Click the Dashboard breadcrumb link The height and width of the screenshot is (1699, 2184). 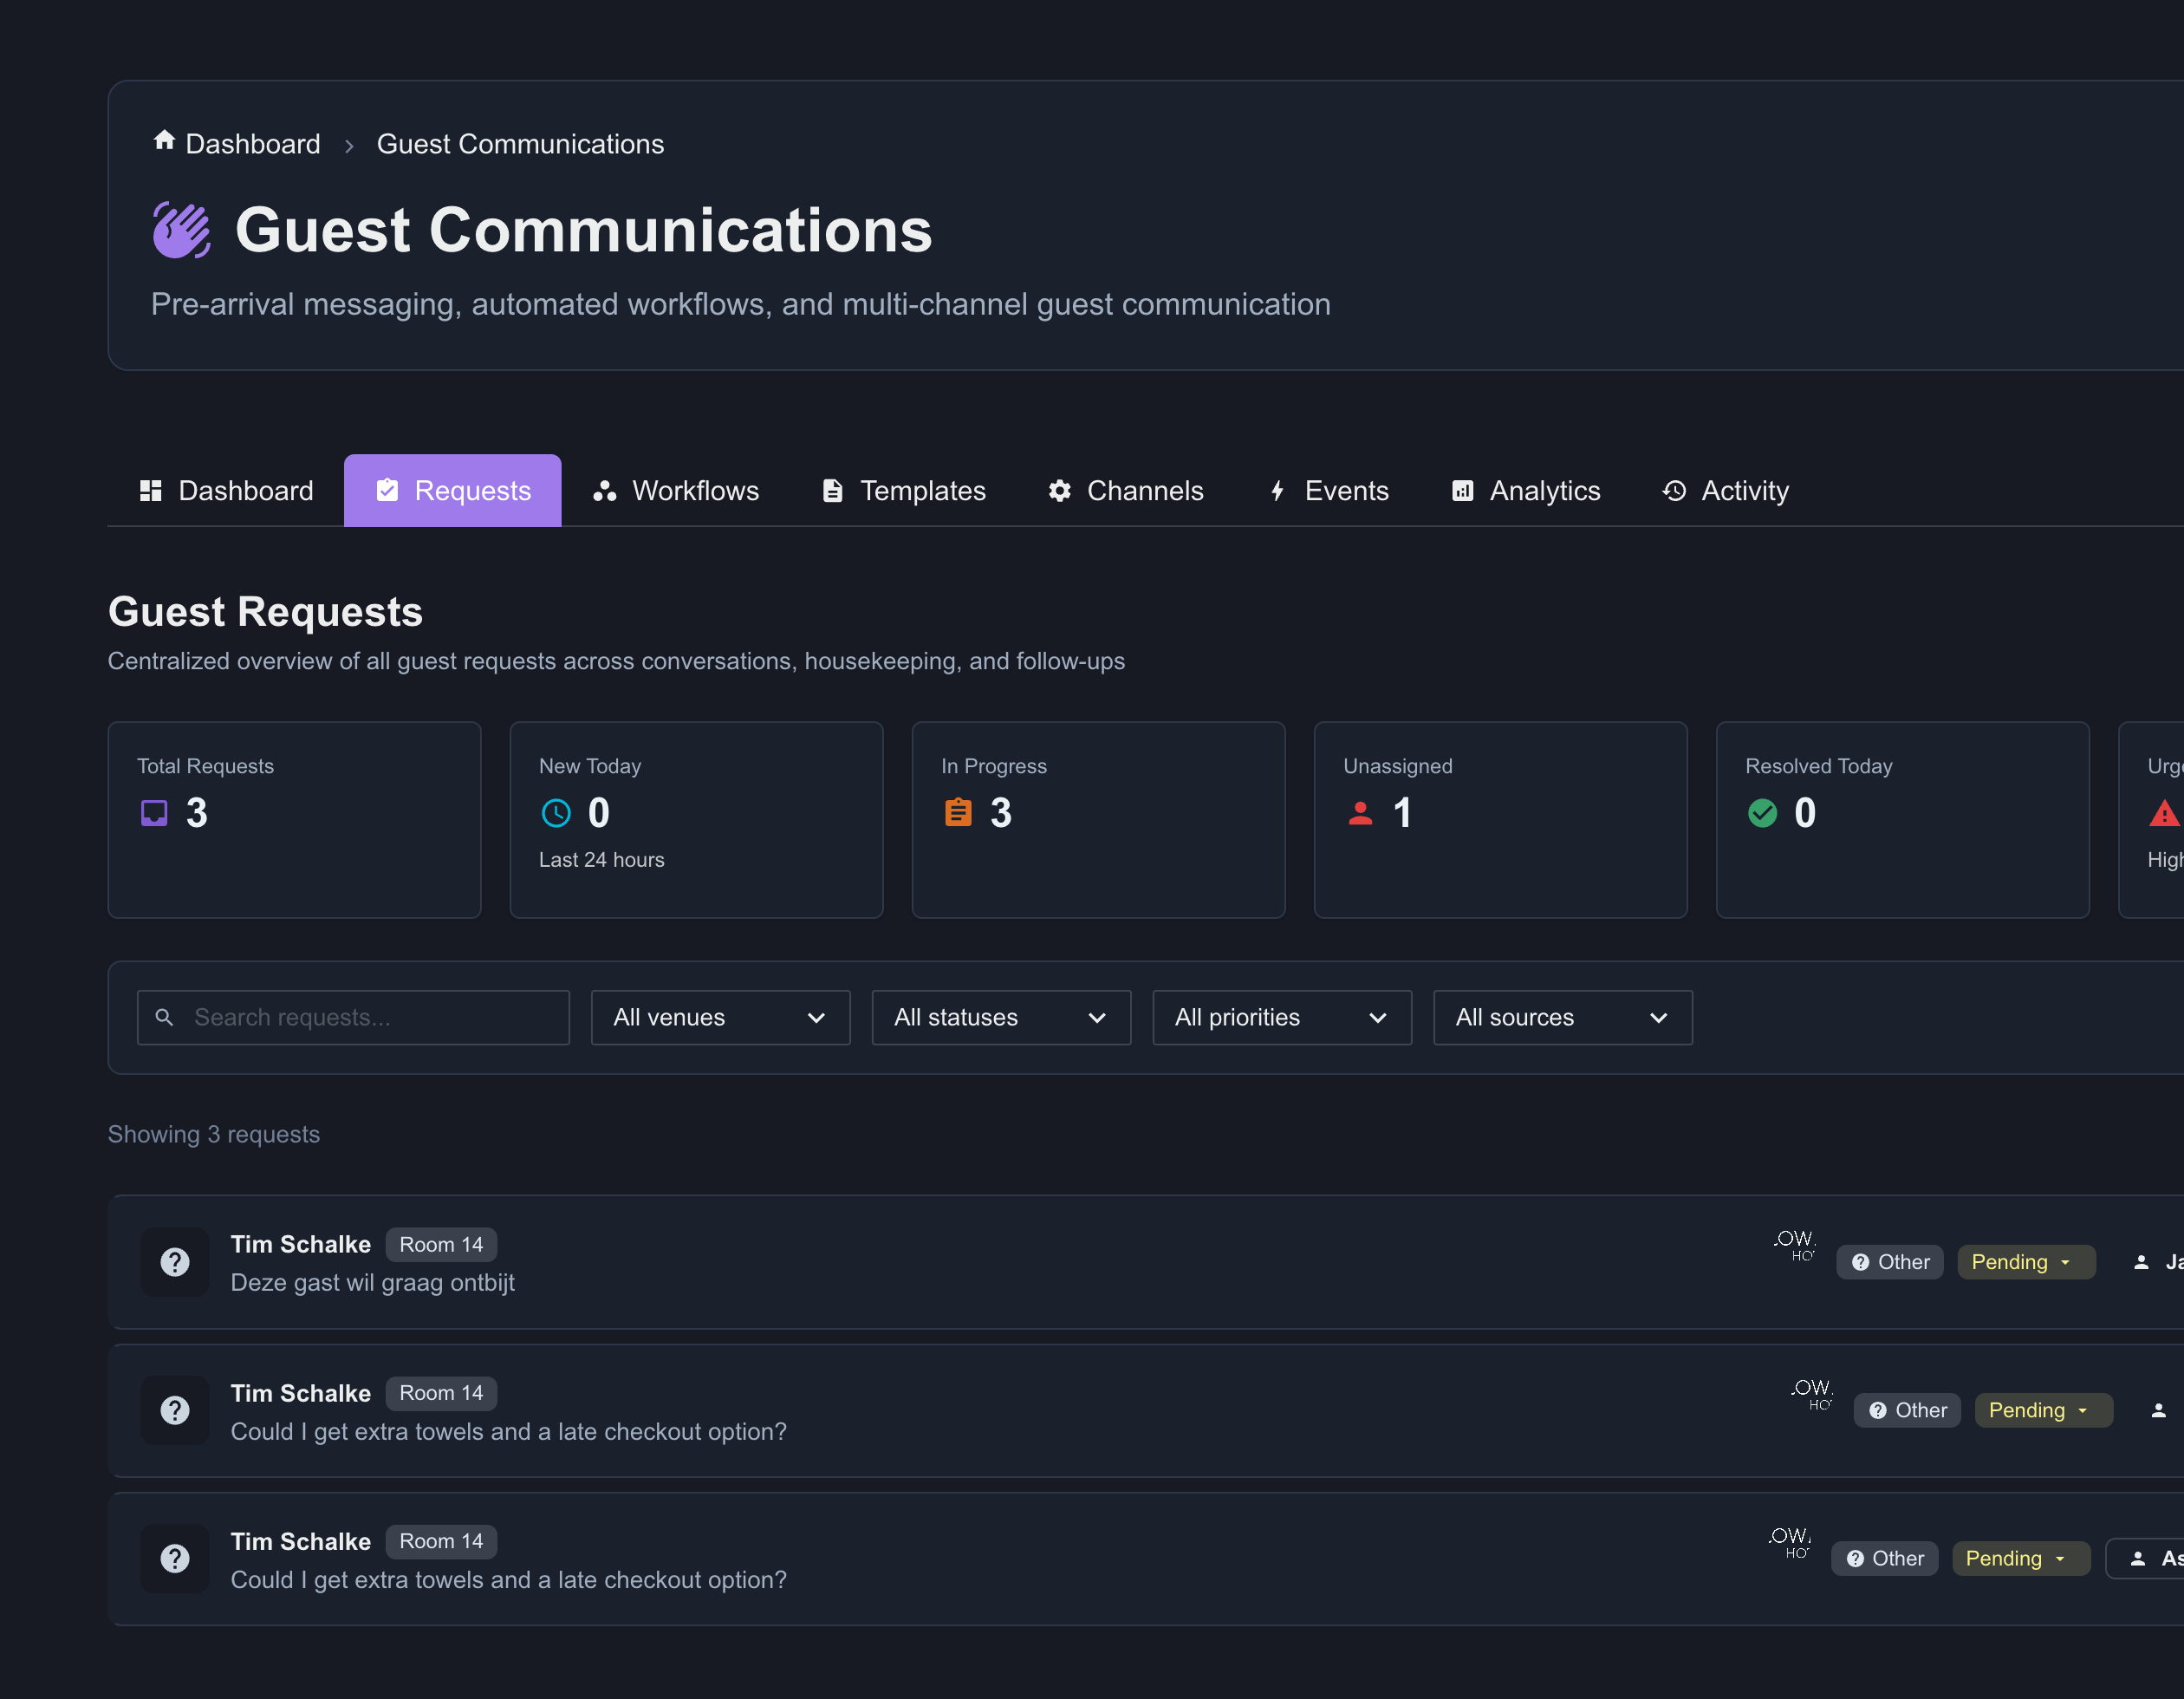[253, 144]
